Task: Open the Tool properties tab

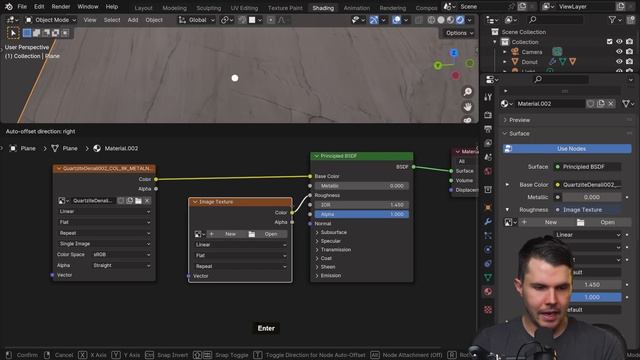Action: pos(488,97)
